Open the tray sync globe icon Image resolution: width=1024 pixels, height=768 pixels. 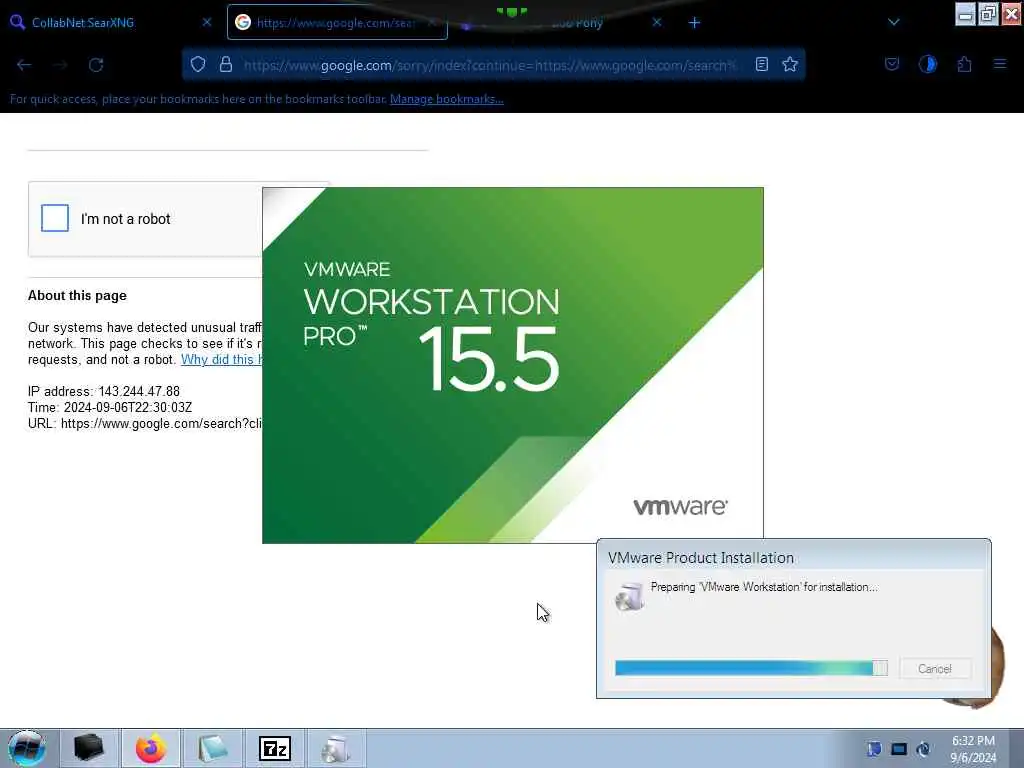tap(923, 749)
